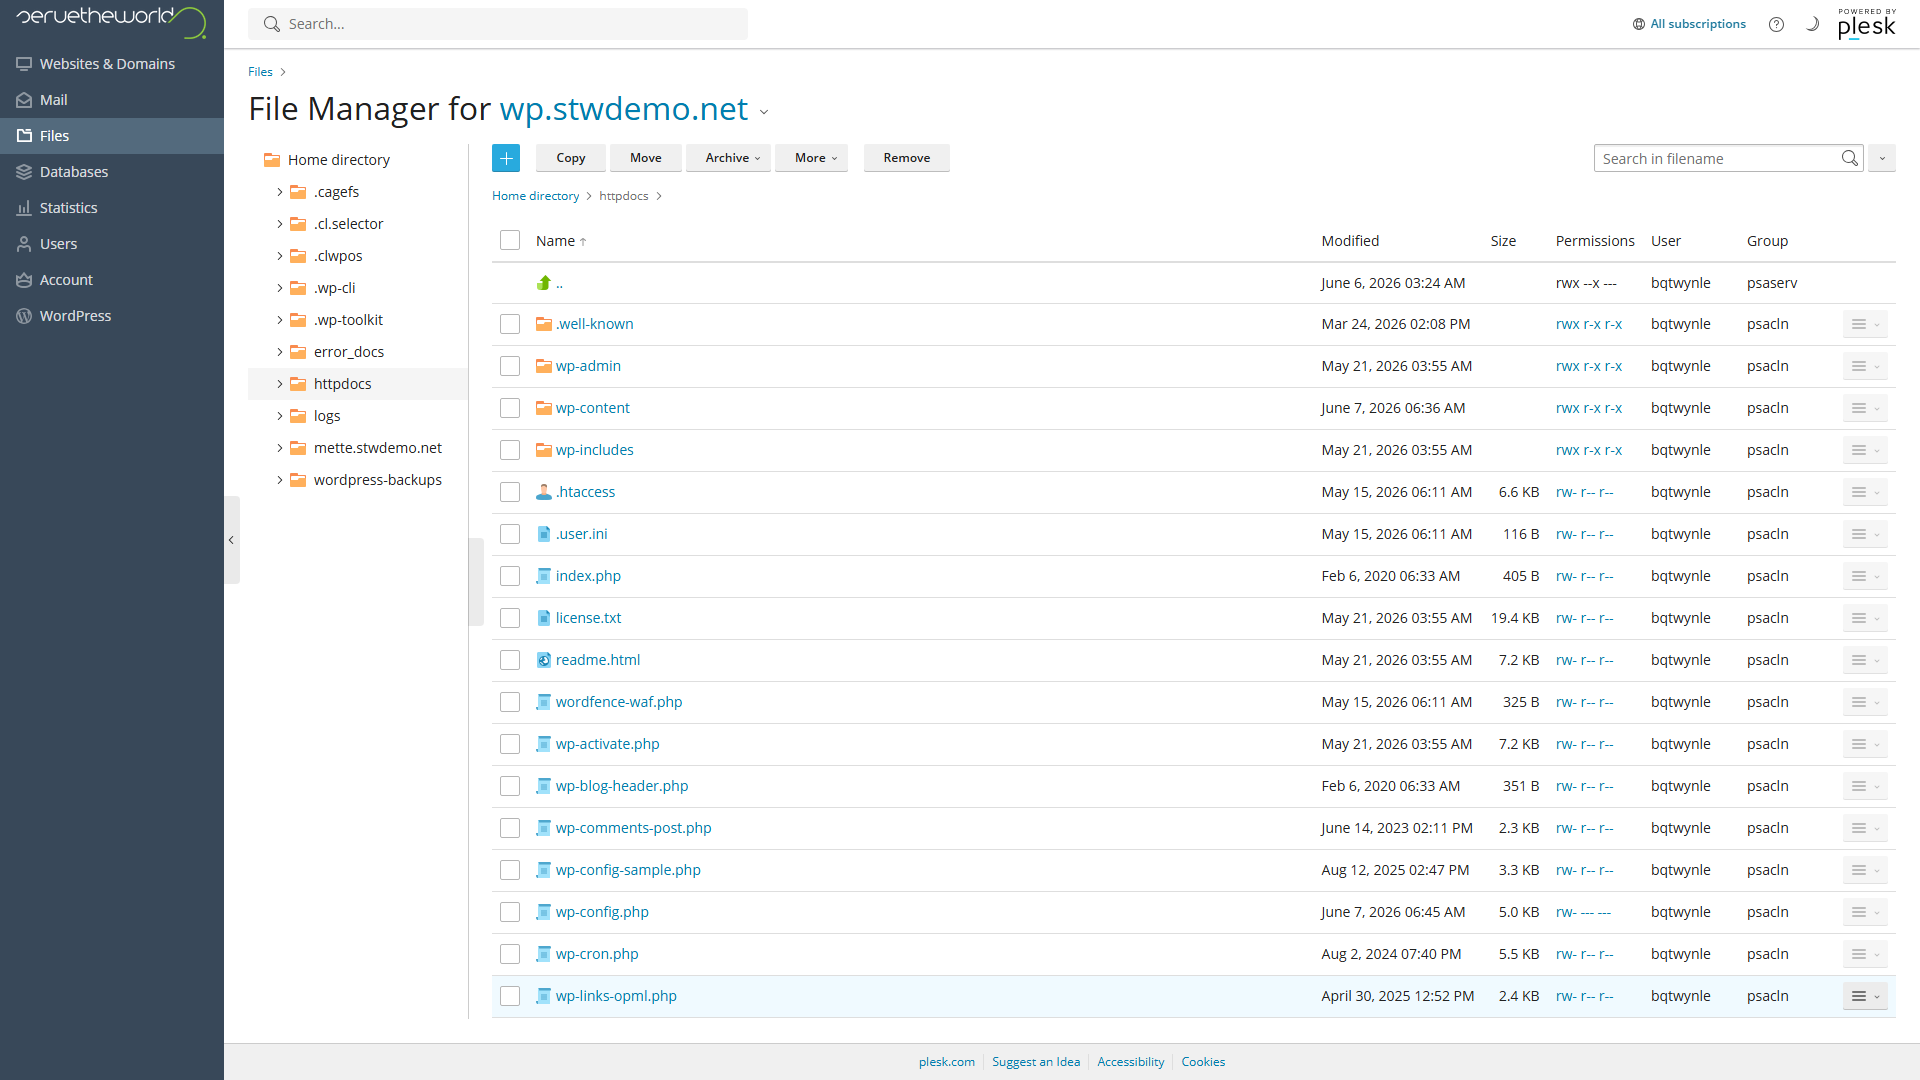Expand the logs tree folder

coord(280,416)
